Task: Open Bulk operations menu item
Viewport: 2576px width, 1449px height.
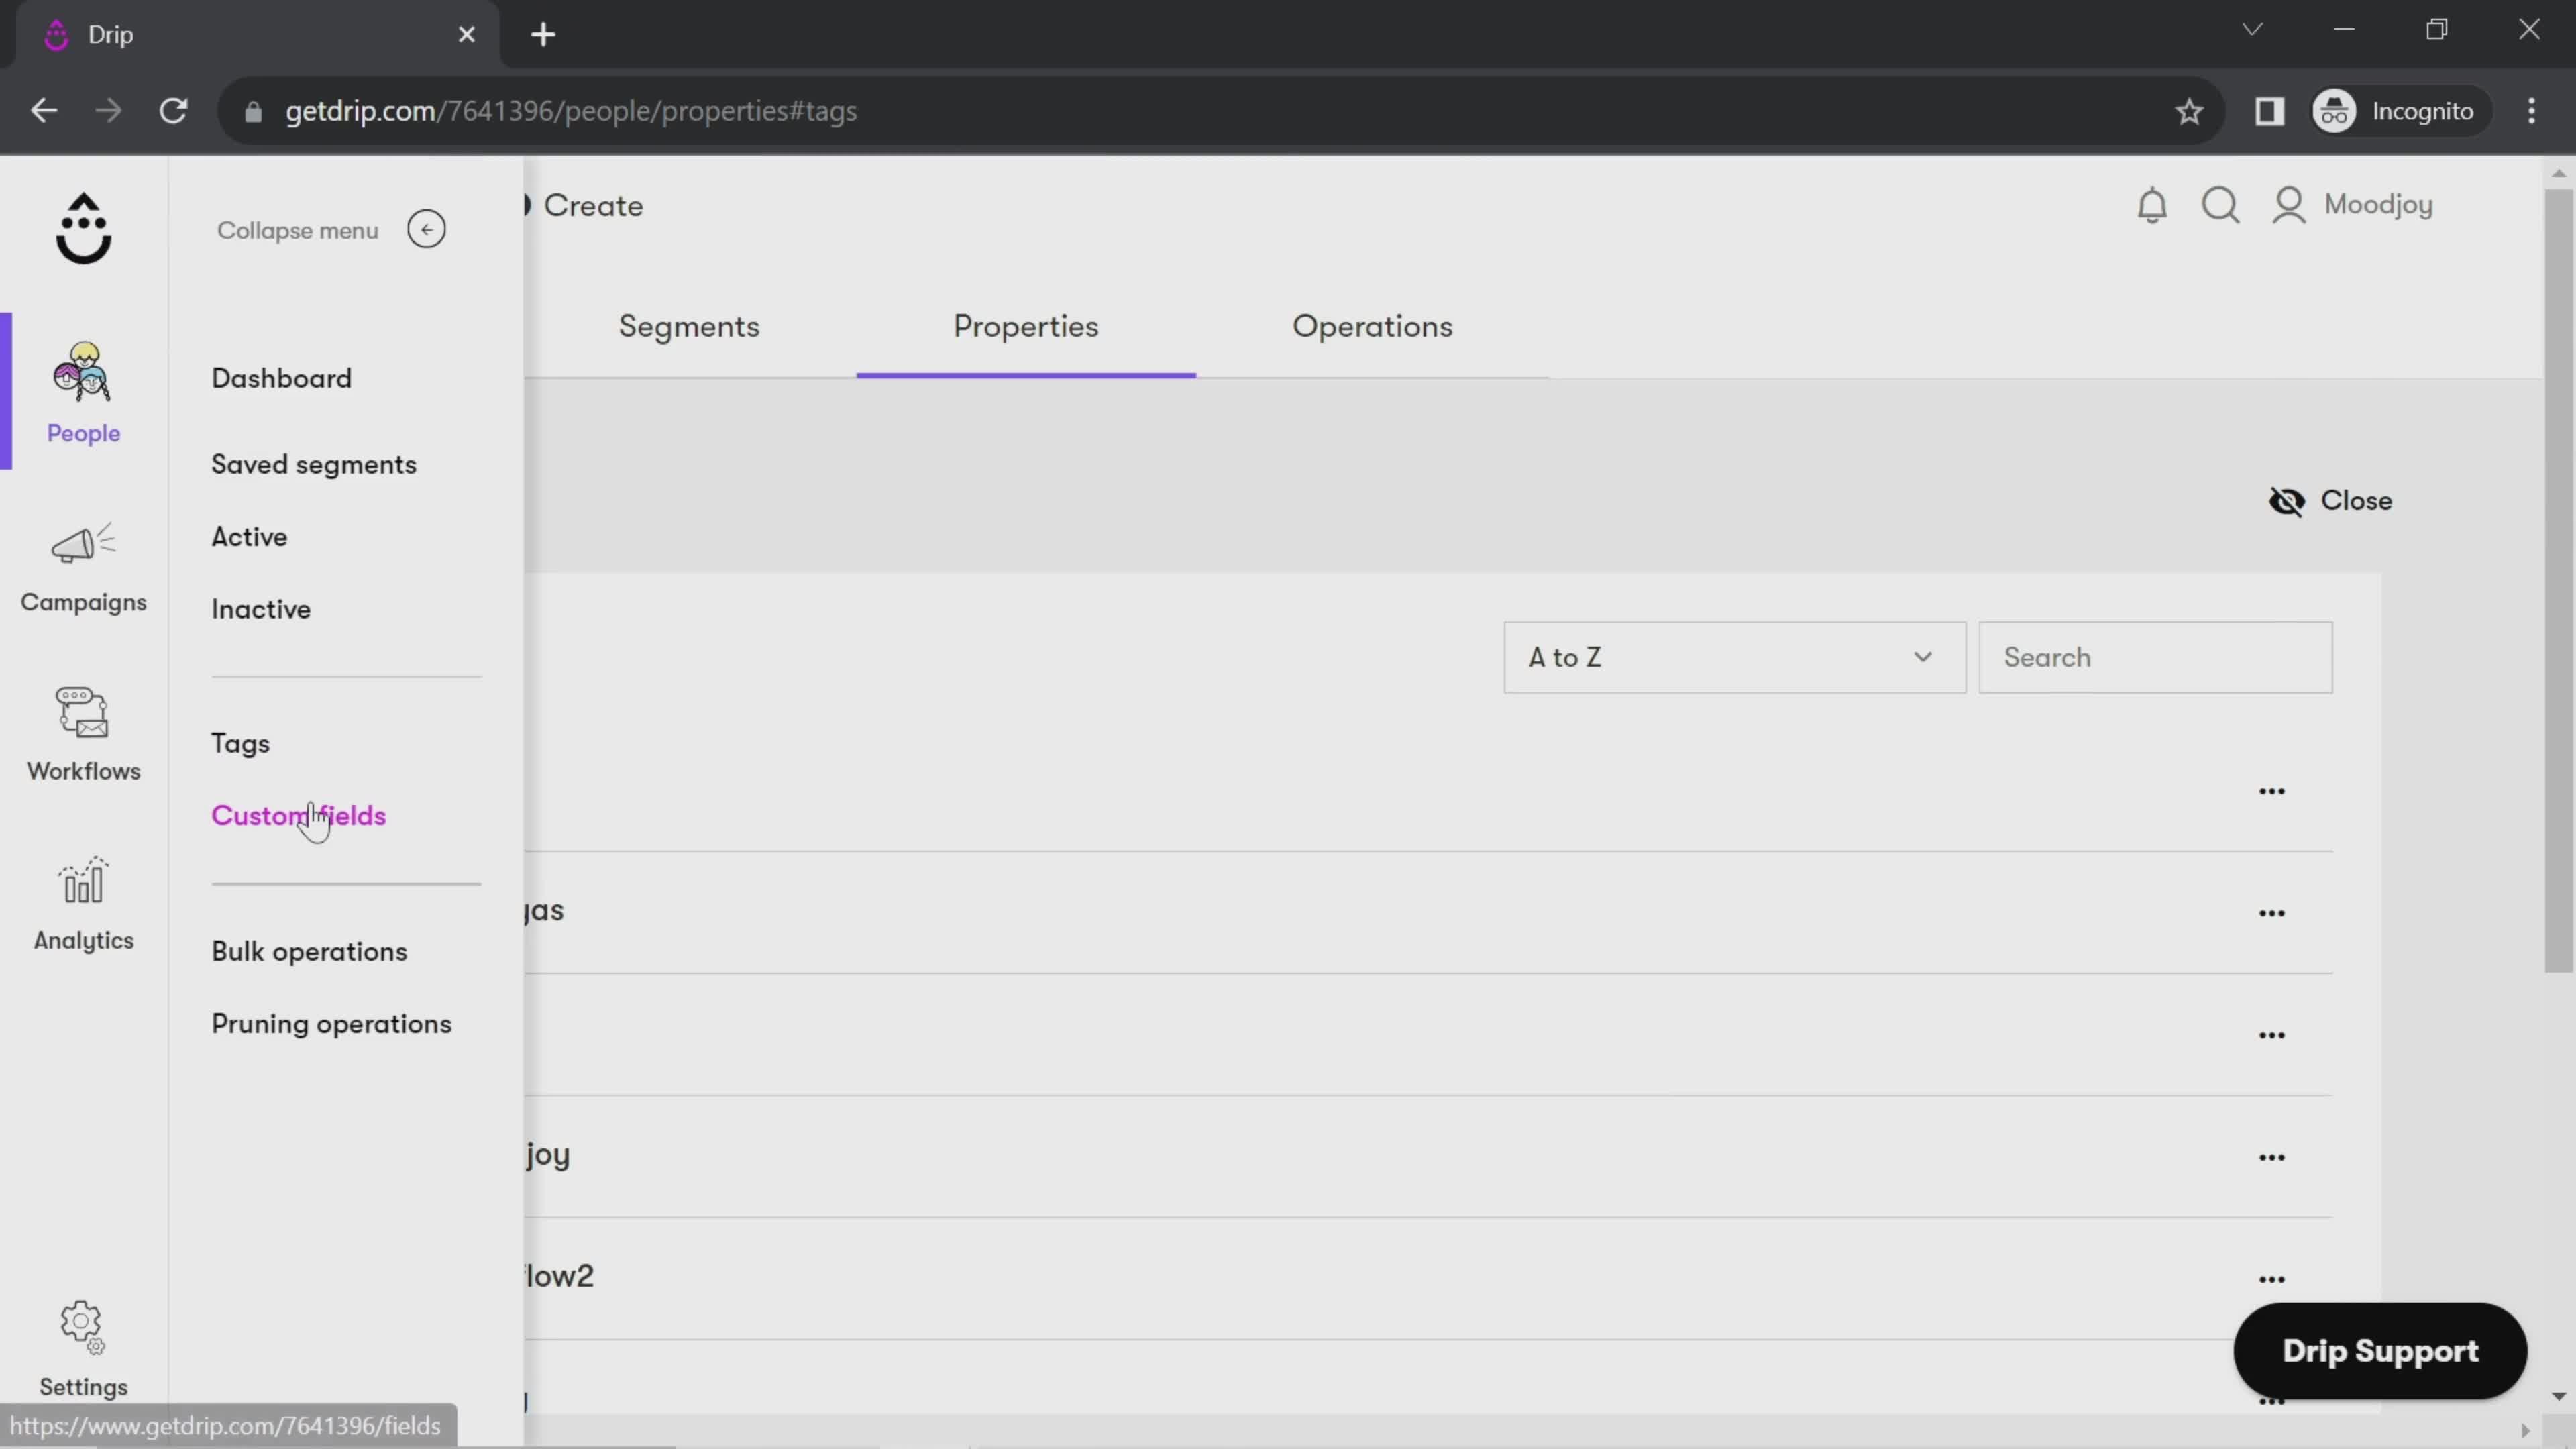Action: [x=309, y=952]
